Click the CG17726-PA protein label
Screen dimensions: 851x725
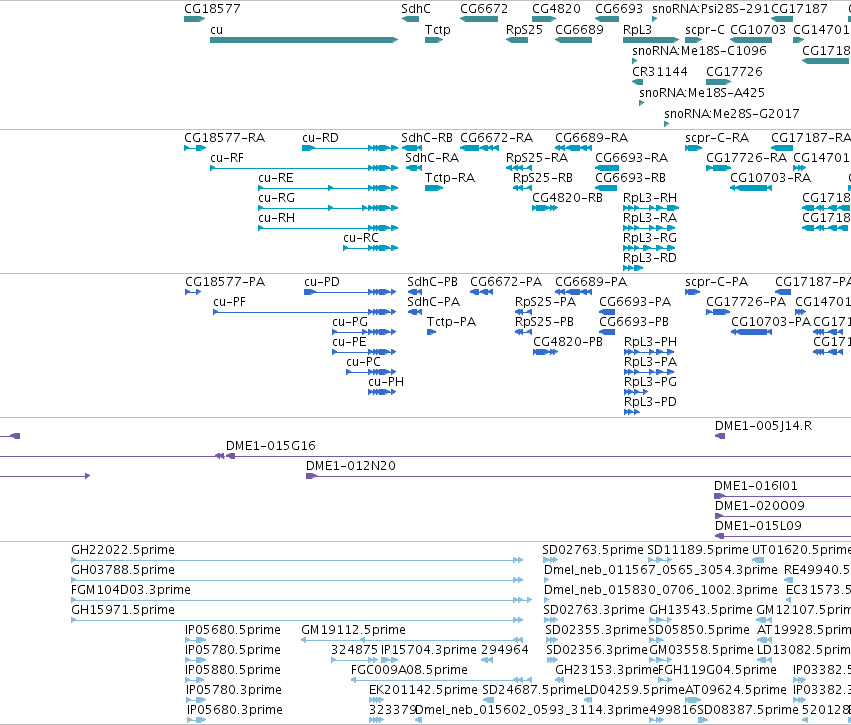746,302
